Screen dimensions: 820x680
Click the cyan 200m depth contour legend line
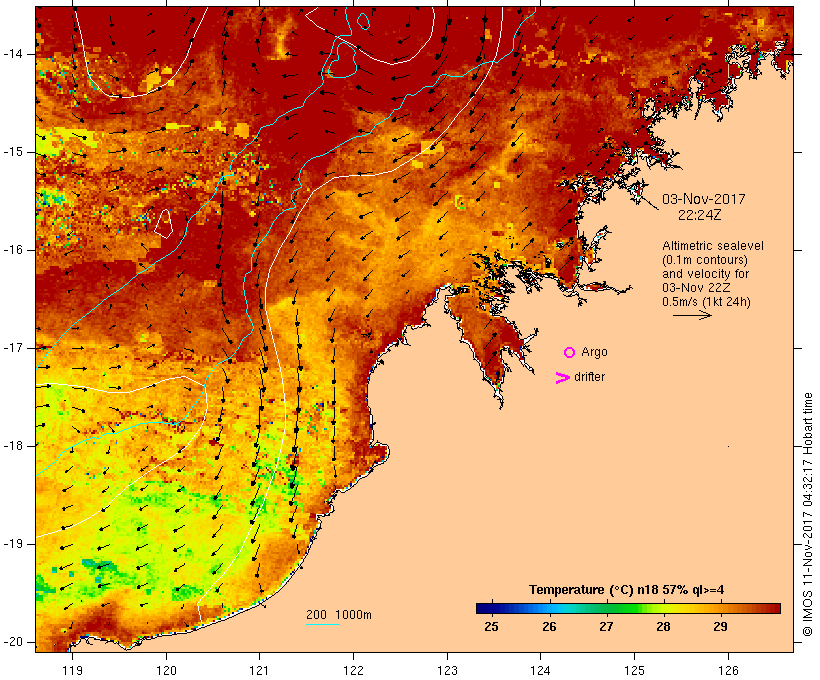(323, 624)
